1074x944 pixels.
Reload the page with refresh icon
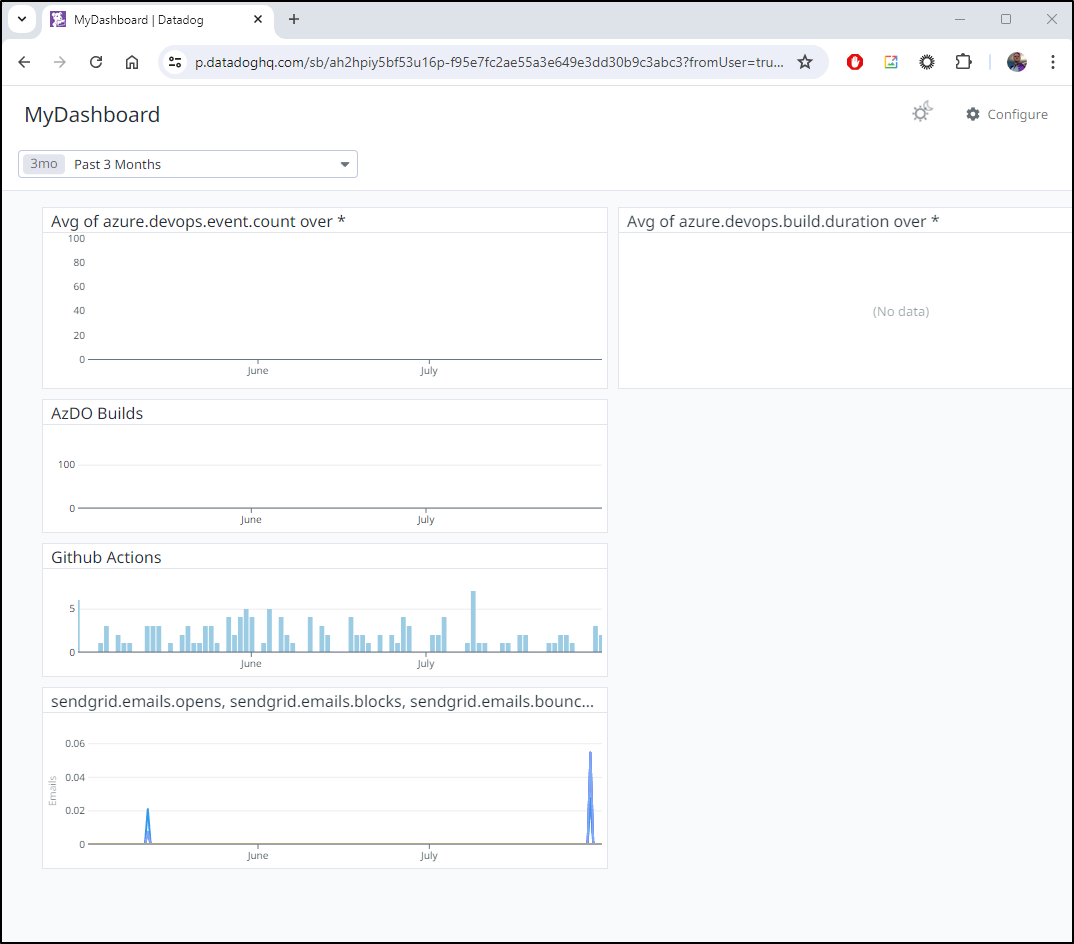tap(96, 62)
